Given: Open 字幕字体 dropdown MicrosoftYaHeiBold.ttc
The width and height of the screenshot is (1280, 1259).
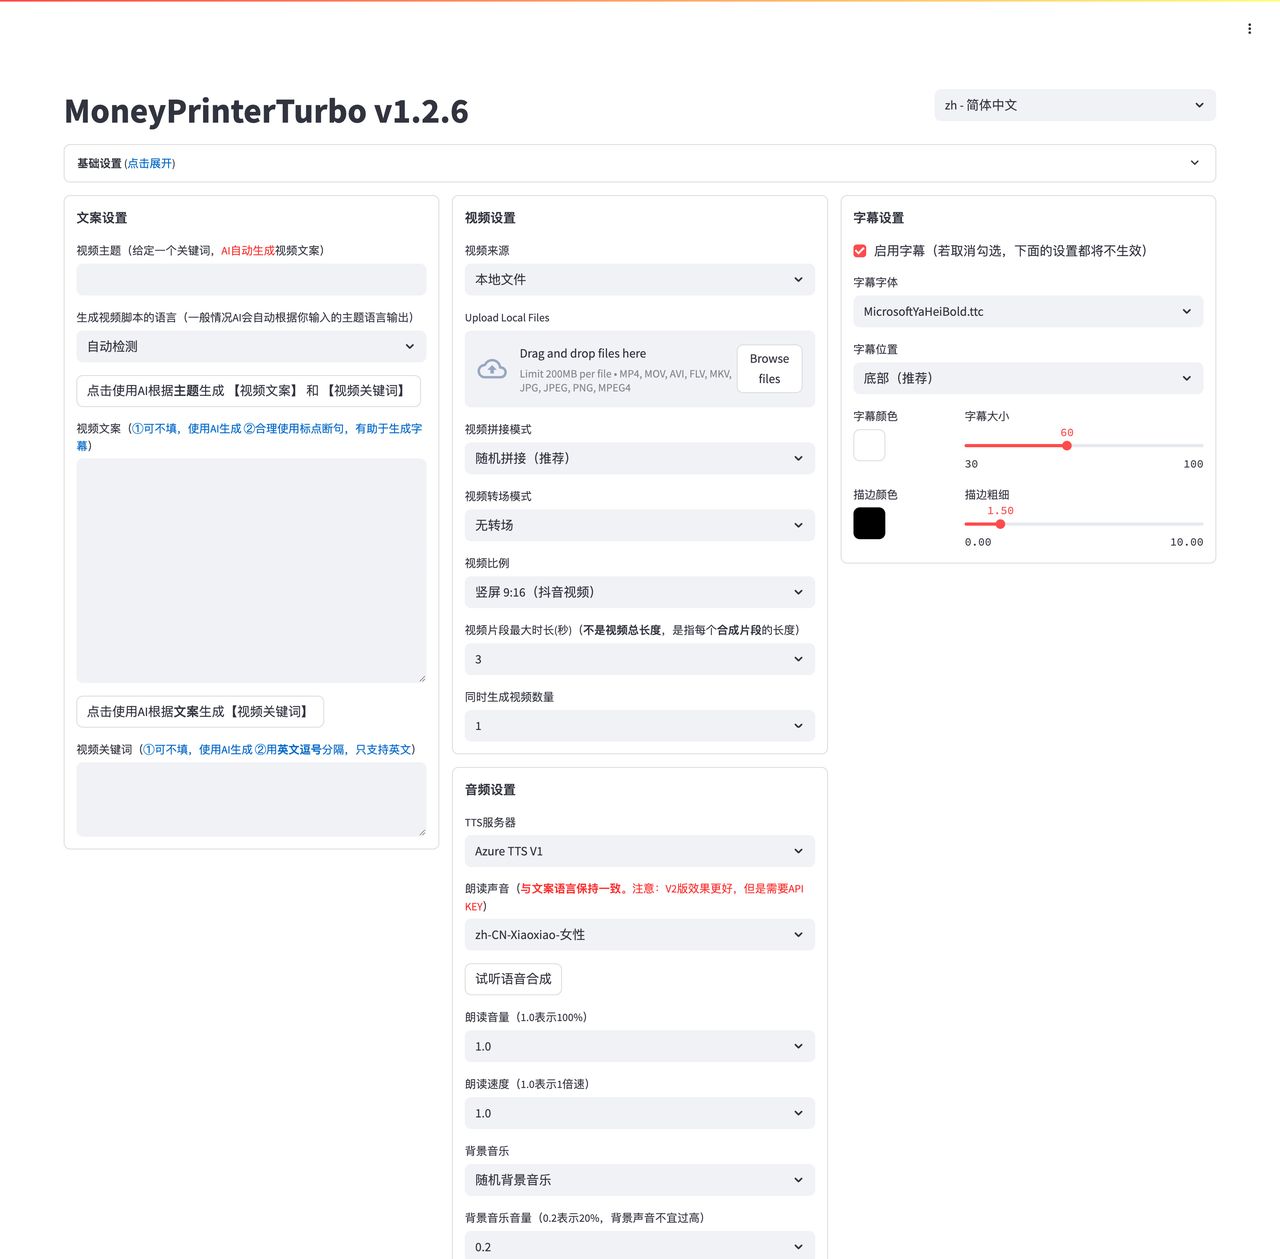Looking at the screenshot, I should (x=1027, y=312).
